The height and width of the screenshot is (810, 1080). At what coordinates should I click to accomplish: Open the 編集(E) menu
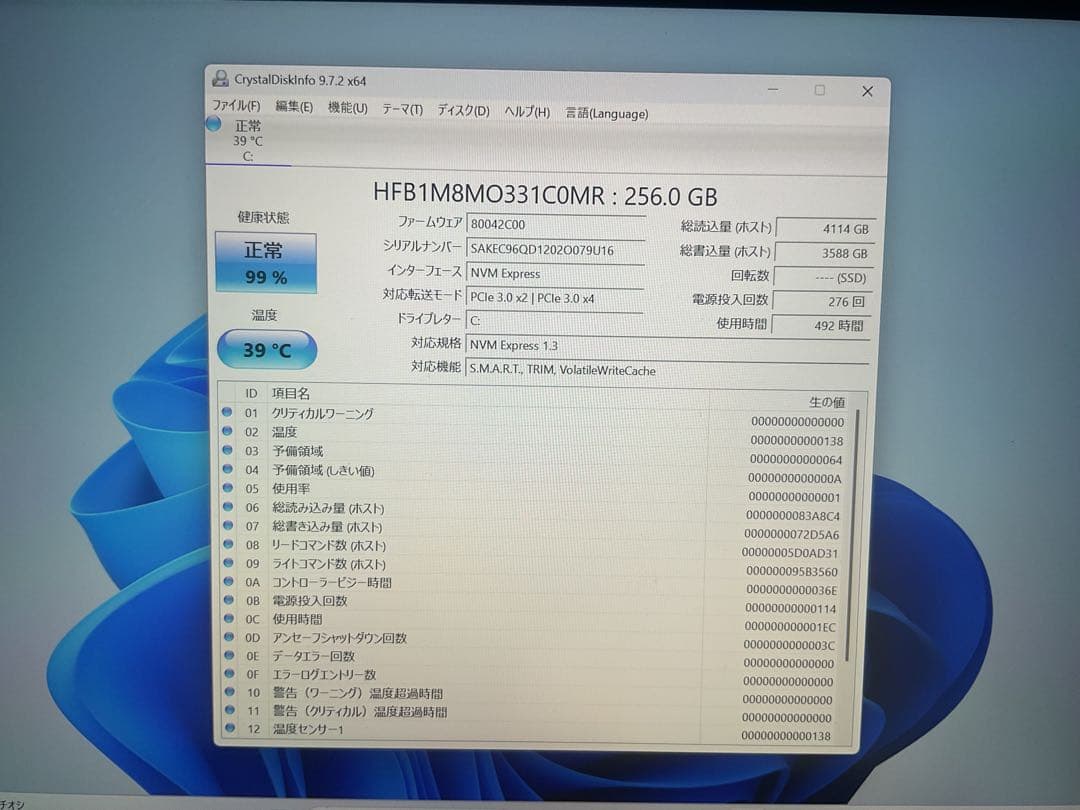tap(294, 108)
